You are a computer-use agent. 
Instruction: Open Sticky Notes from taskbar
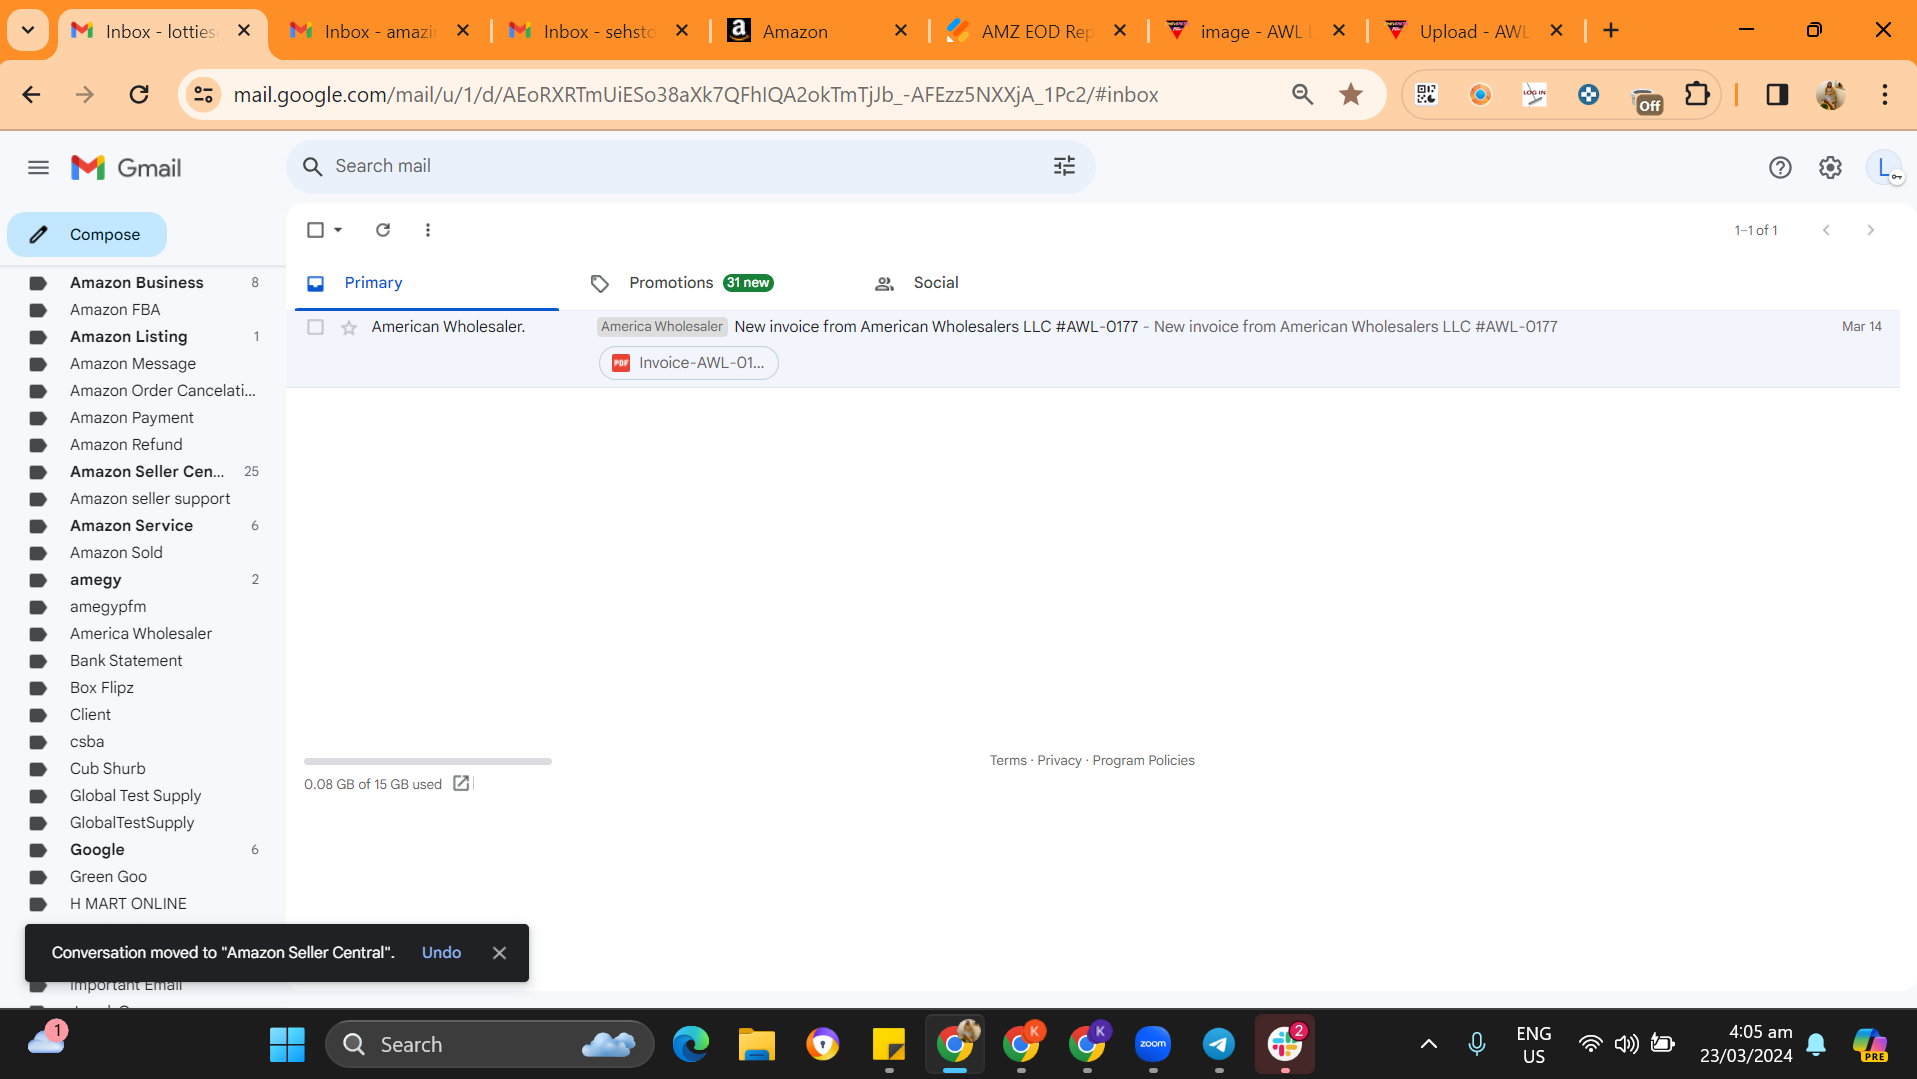pyautogui.click(x=888, y=1045)
